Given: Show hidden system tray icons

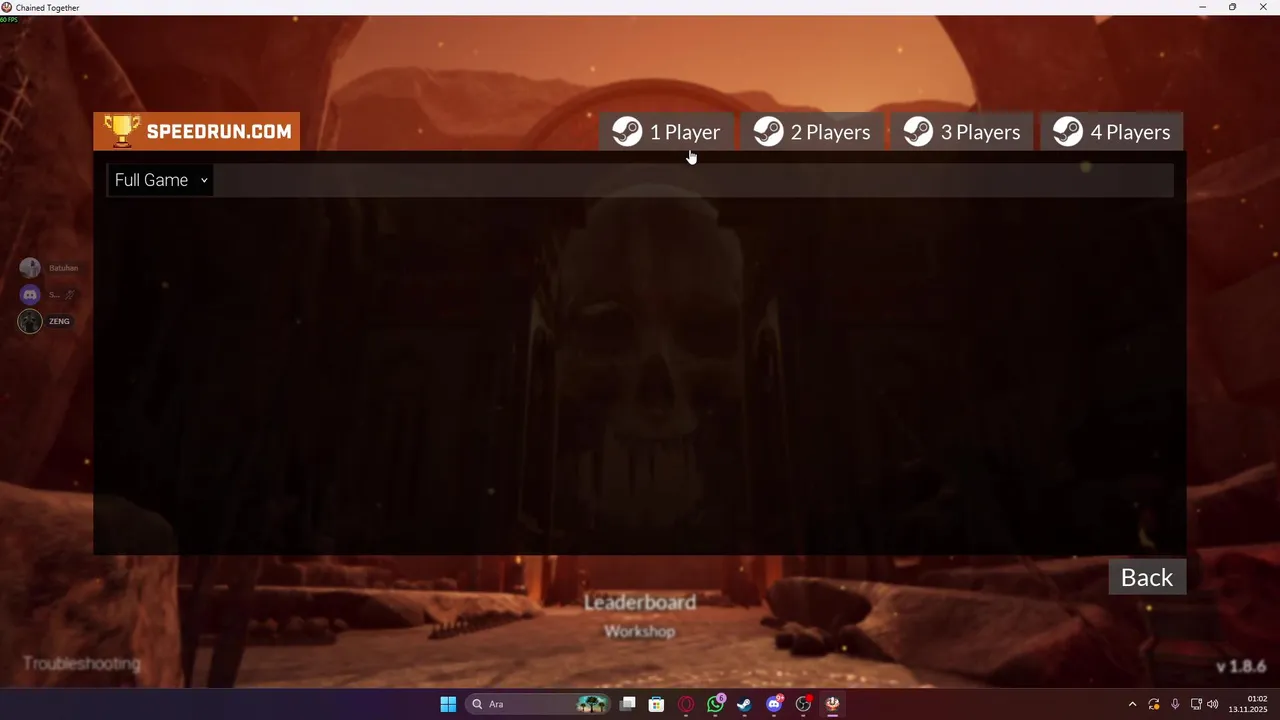Looking at the screenshot, I should click(1132, 704).
